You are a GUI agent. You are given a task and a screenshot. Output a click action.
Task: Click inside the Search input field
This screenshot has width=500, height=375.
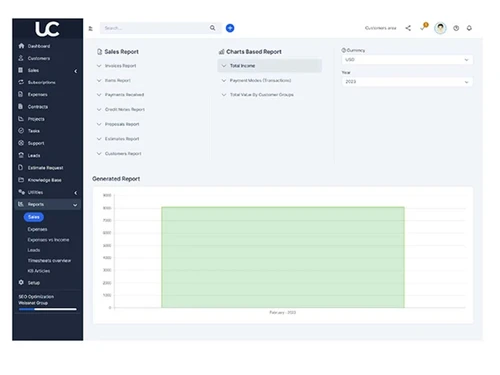point(155,28)
